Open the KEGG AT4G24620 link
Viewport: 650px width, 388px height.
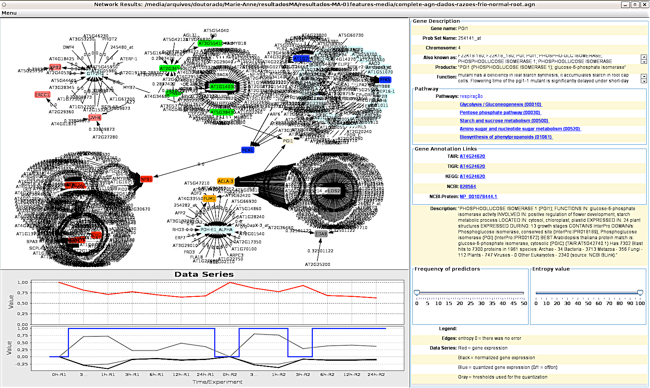point(472,177)
